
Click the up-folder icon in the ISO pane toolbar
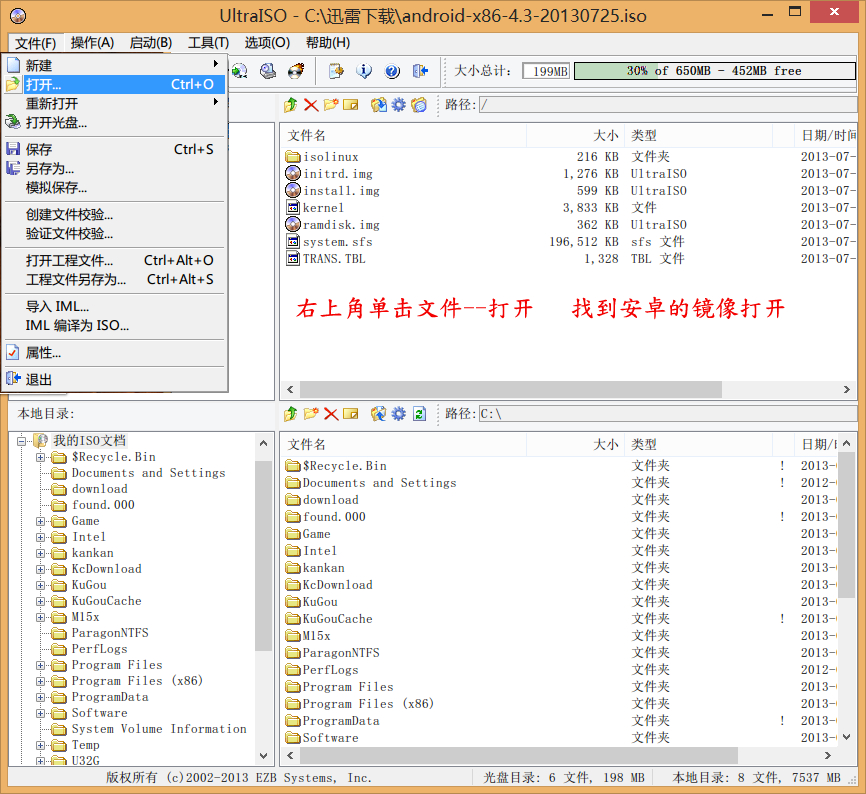click(x=291, y=104)
